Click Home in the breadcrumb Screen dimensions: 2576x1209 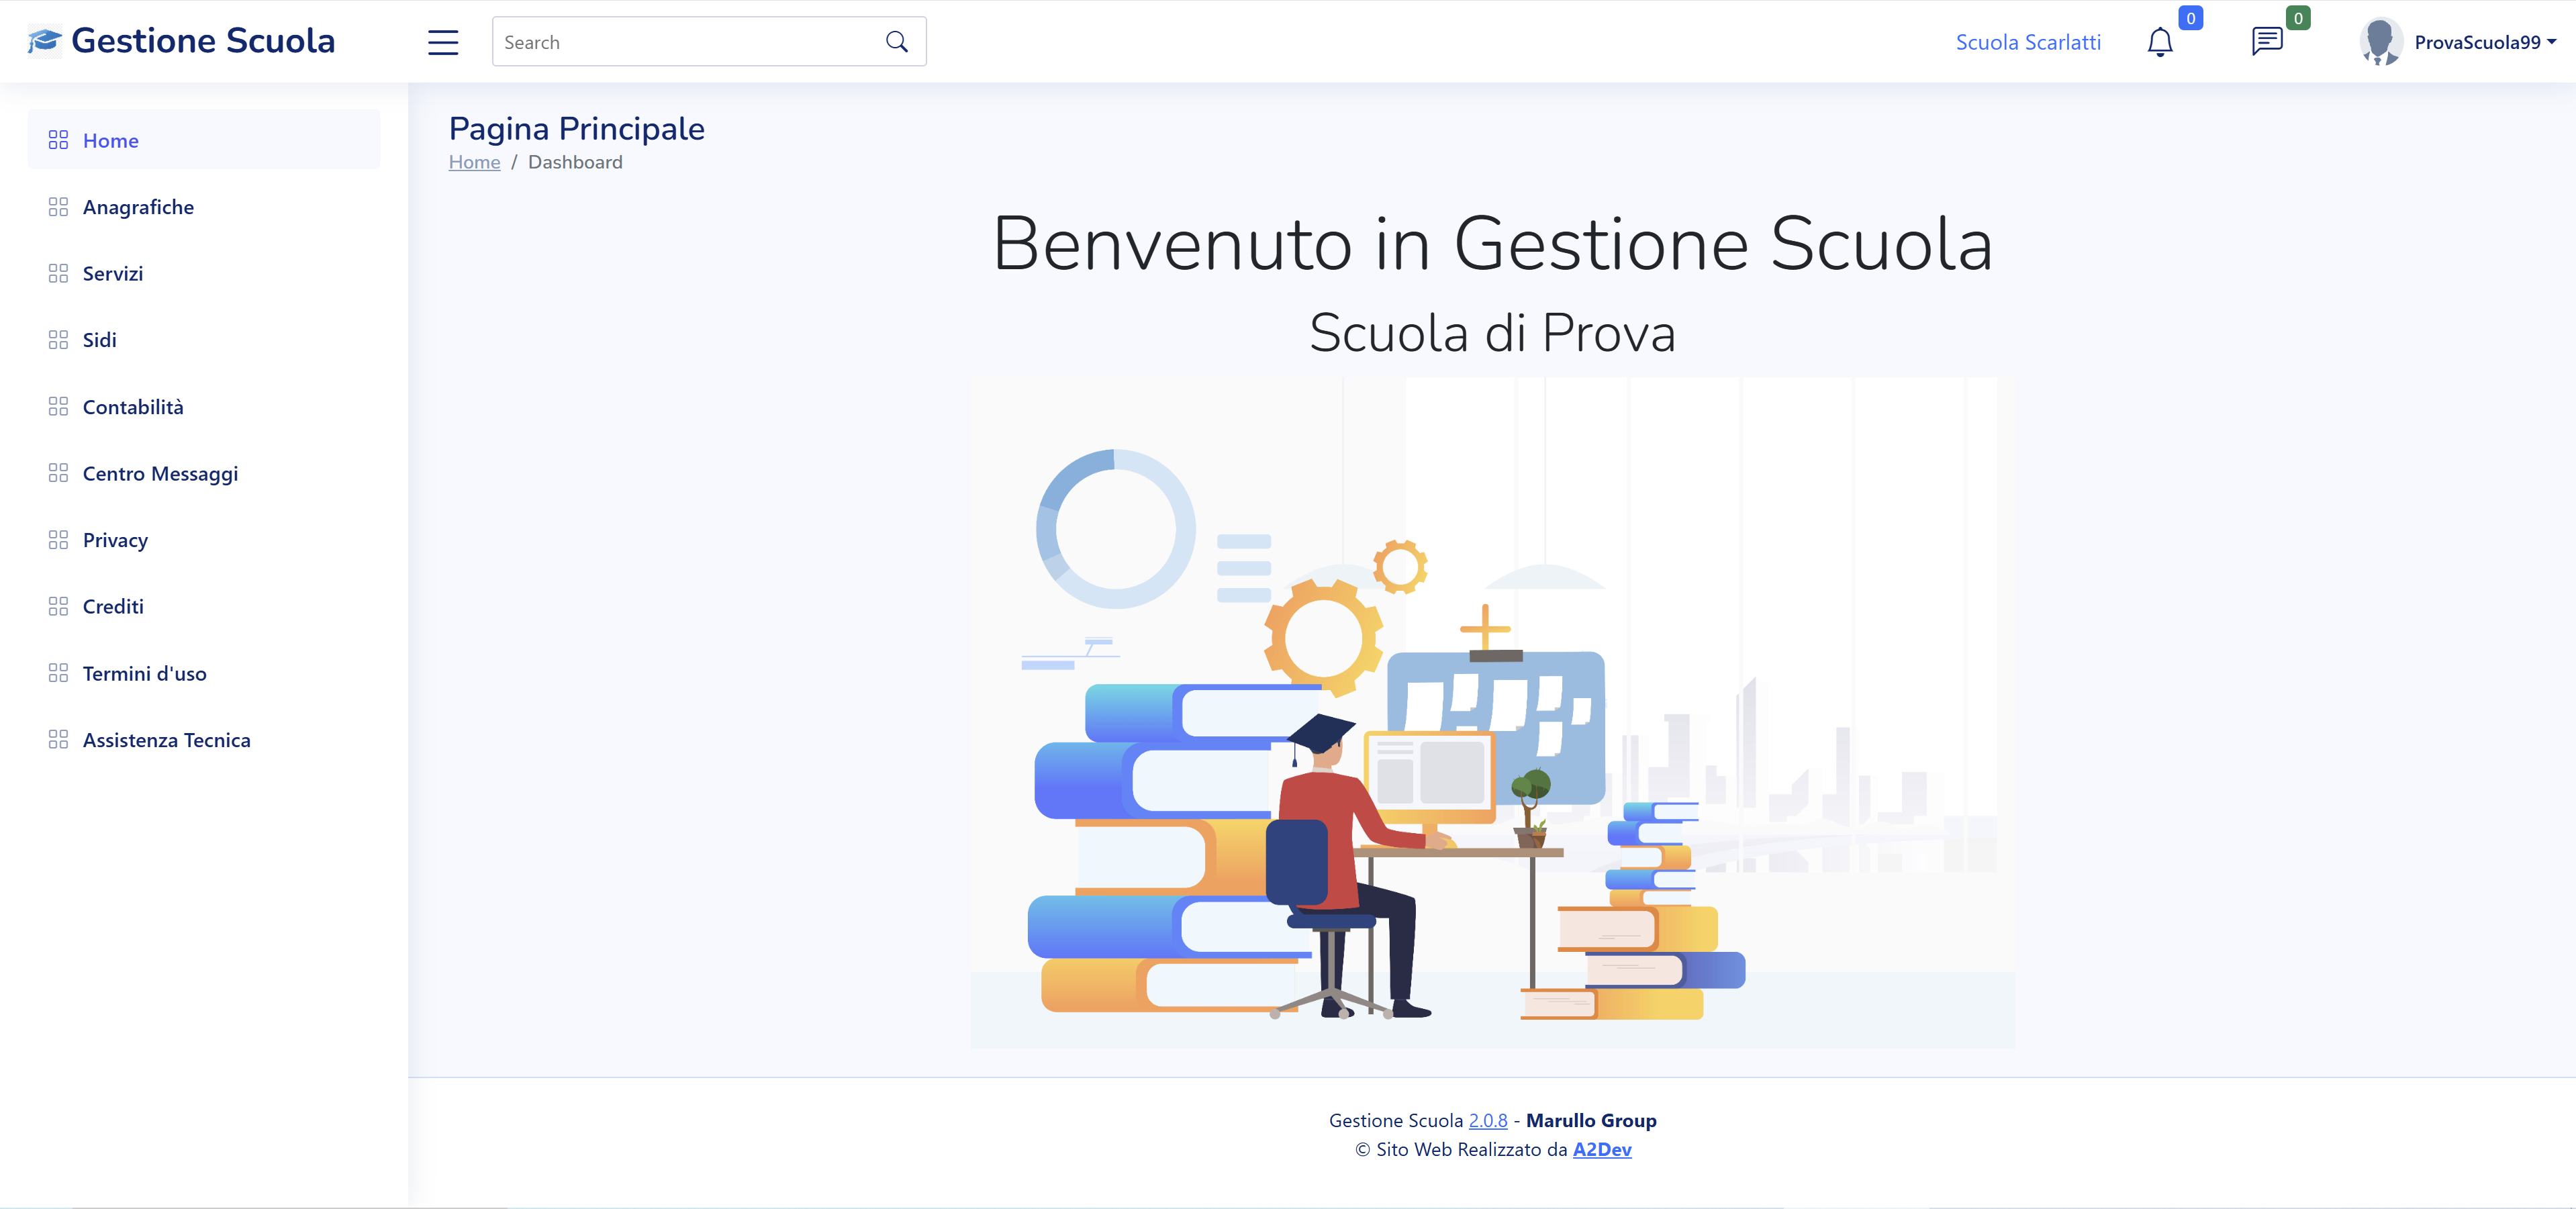(x=474, y=161)
